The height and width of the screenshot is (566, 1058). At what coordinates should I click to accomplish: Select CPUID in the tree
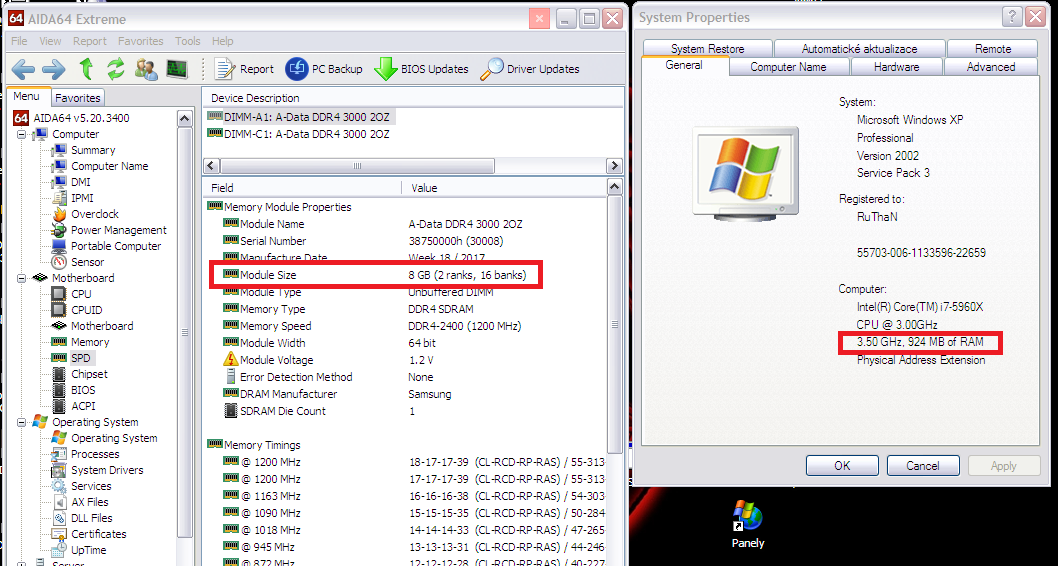click(x=86, y=310)
